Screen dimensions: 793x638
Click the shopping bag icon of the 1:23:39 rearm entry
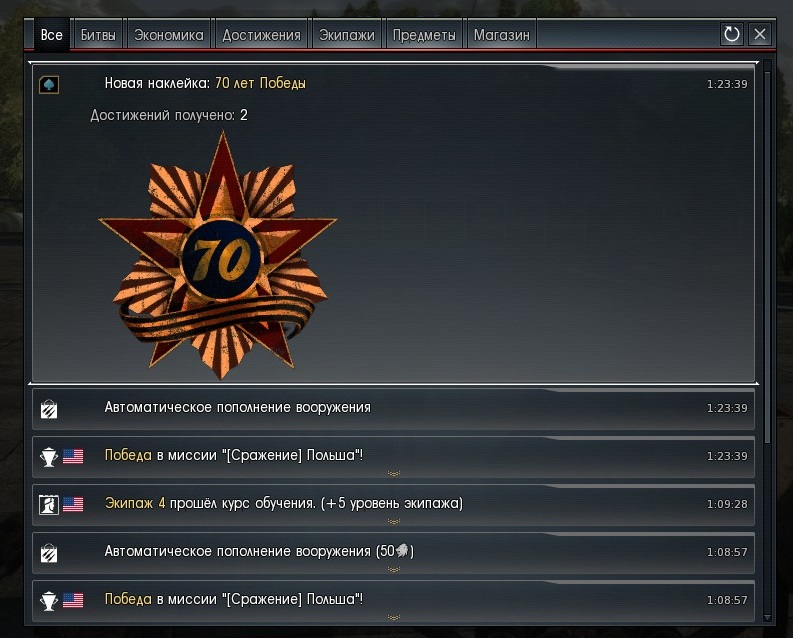pos(49,408)
